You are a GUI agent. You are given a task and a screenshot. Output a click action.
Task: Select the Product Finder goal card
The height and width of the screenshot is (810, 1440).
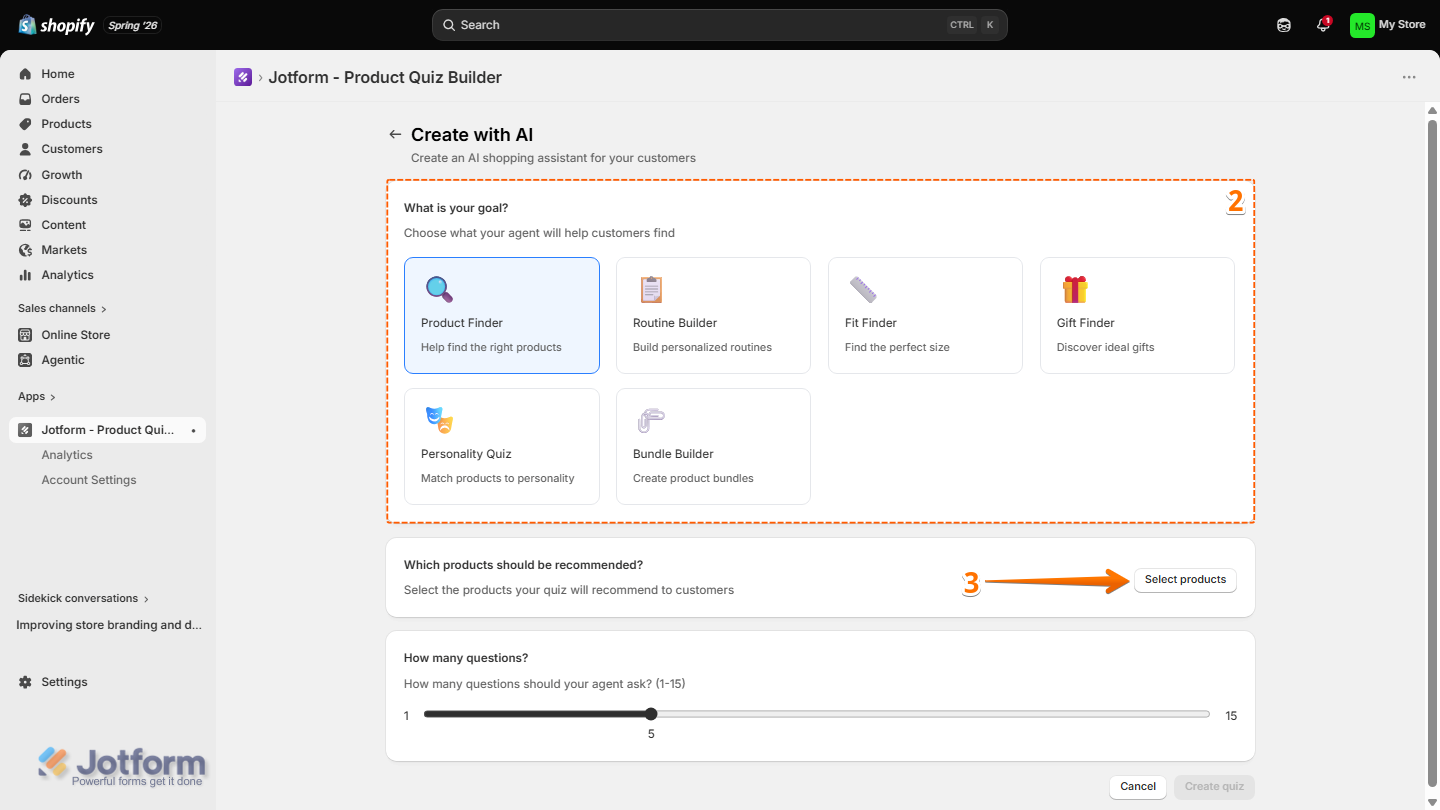tap(502, 315)
